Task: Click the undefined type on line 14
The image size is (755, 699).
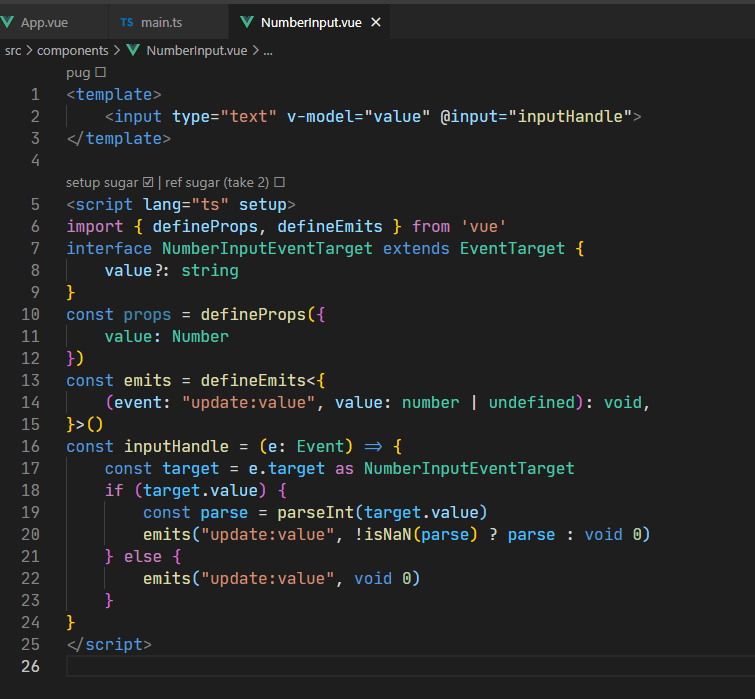Action: (x=532, y=402)
